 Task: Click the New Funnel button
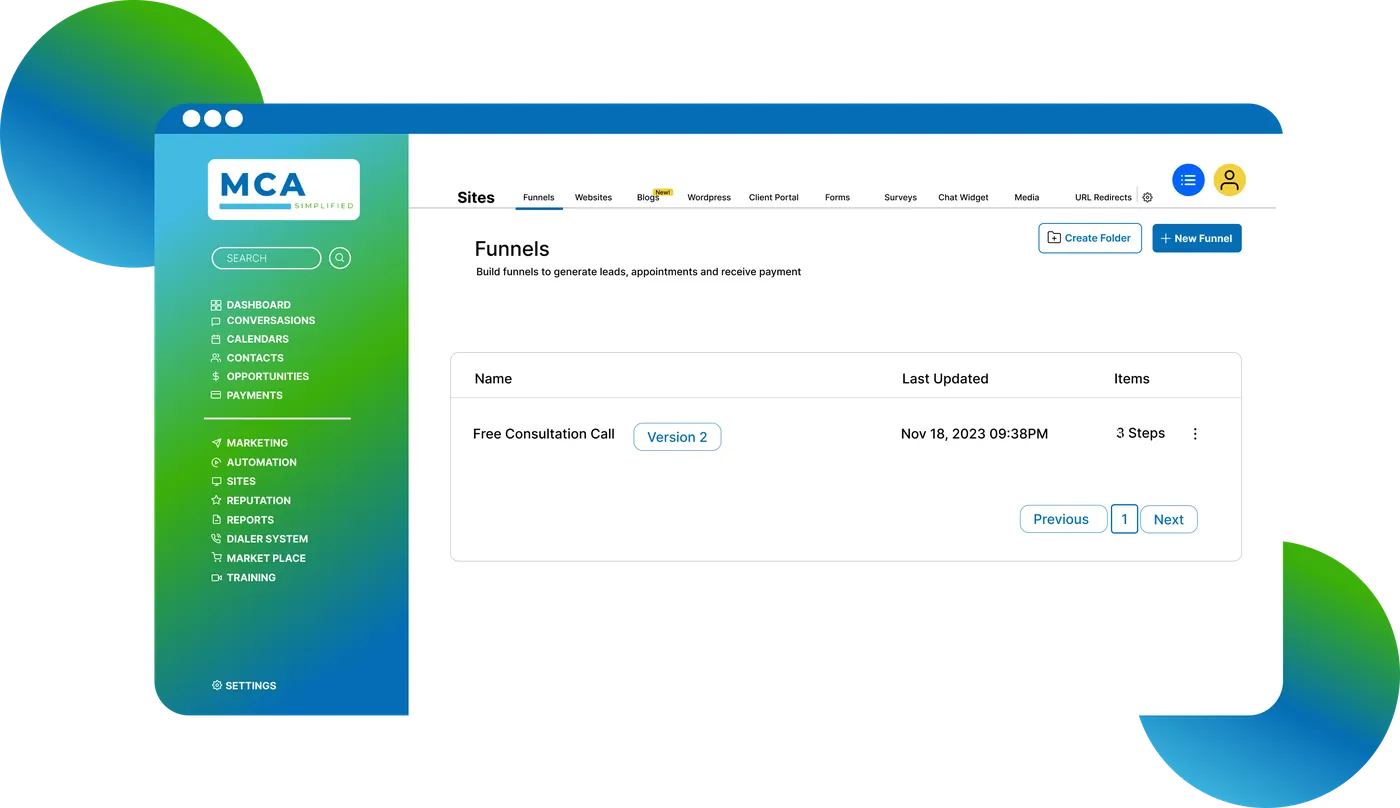coord(1197,238)
